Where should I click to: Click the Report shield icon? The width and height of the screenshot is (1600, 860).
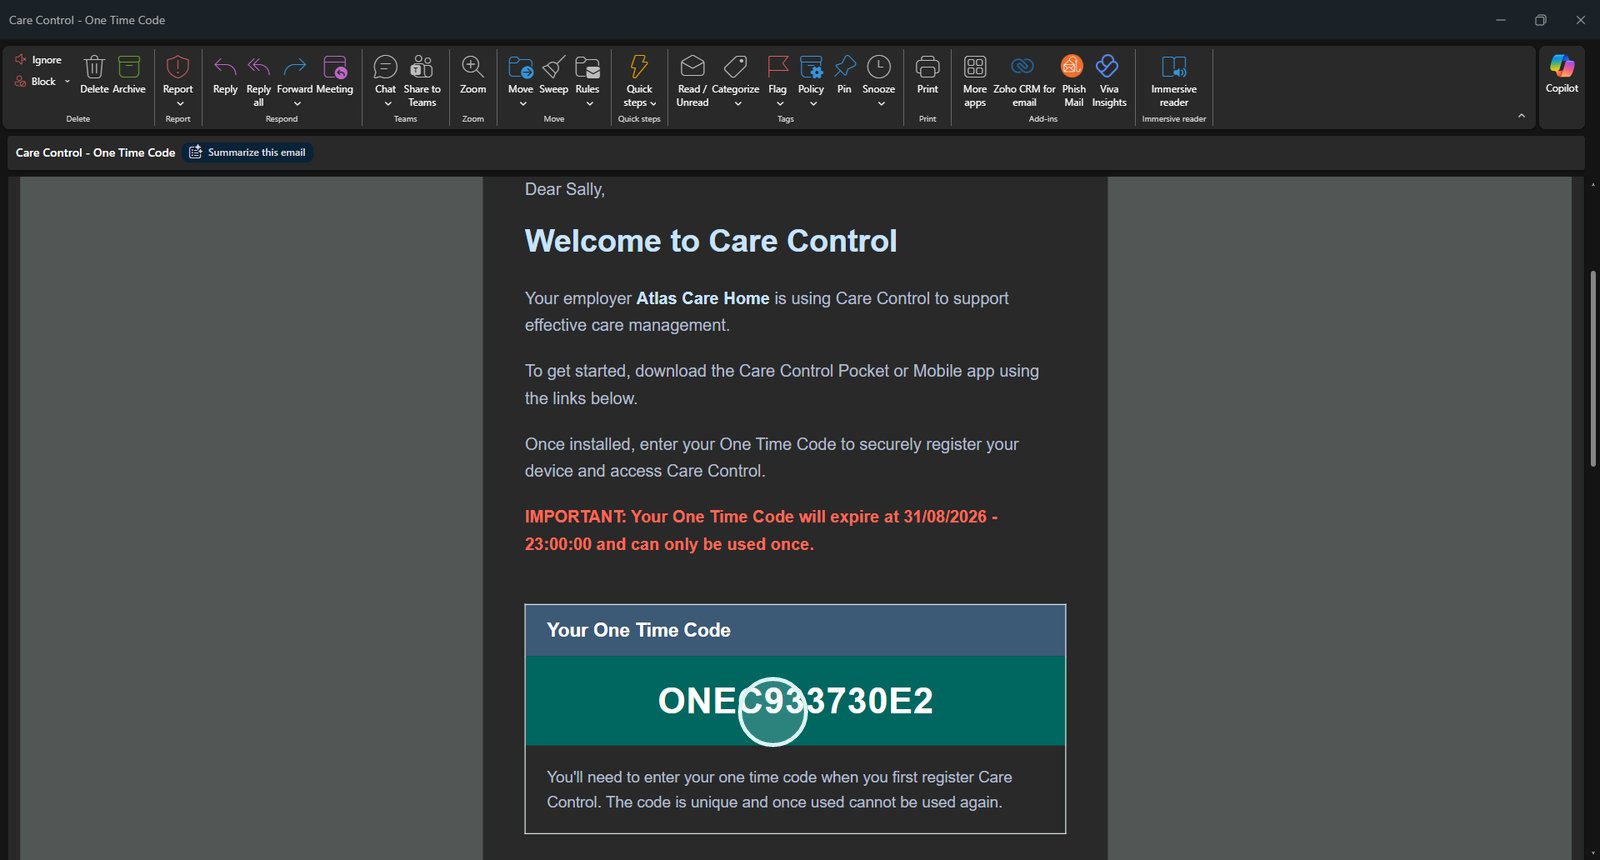tap(178, 67)
